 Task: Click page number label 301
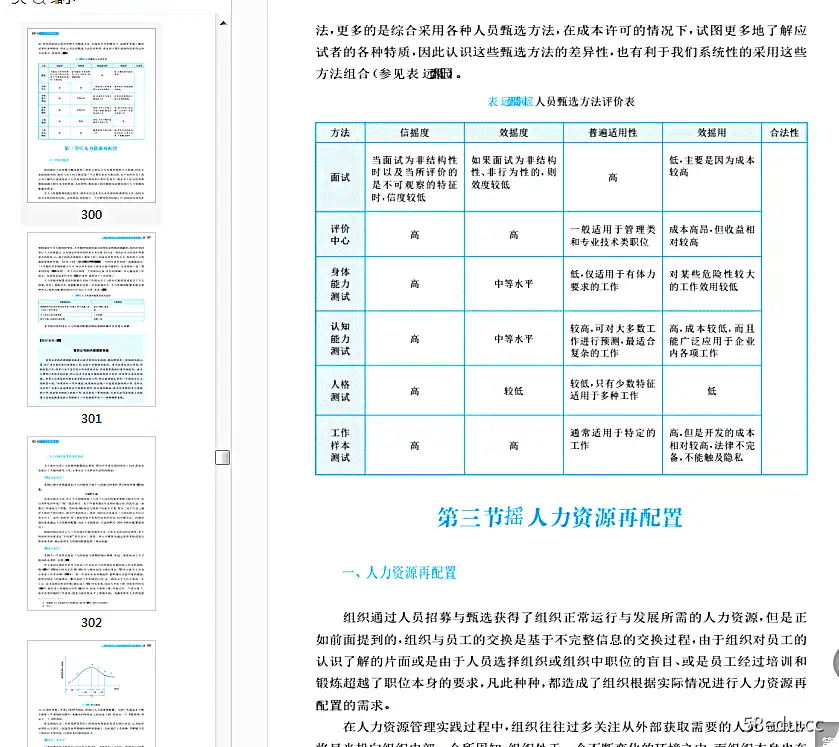point(91,418)
